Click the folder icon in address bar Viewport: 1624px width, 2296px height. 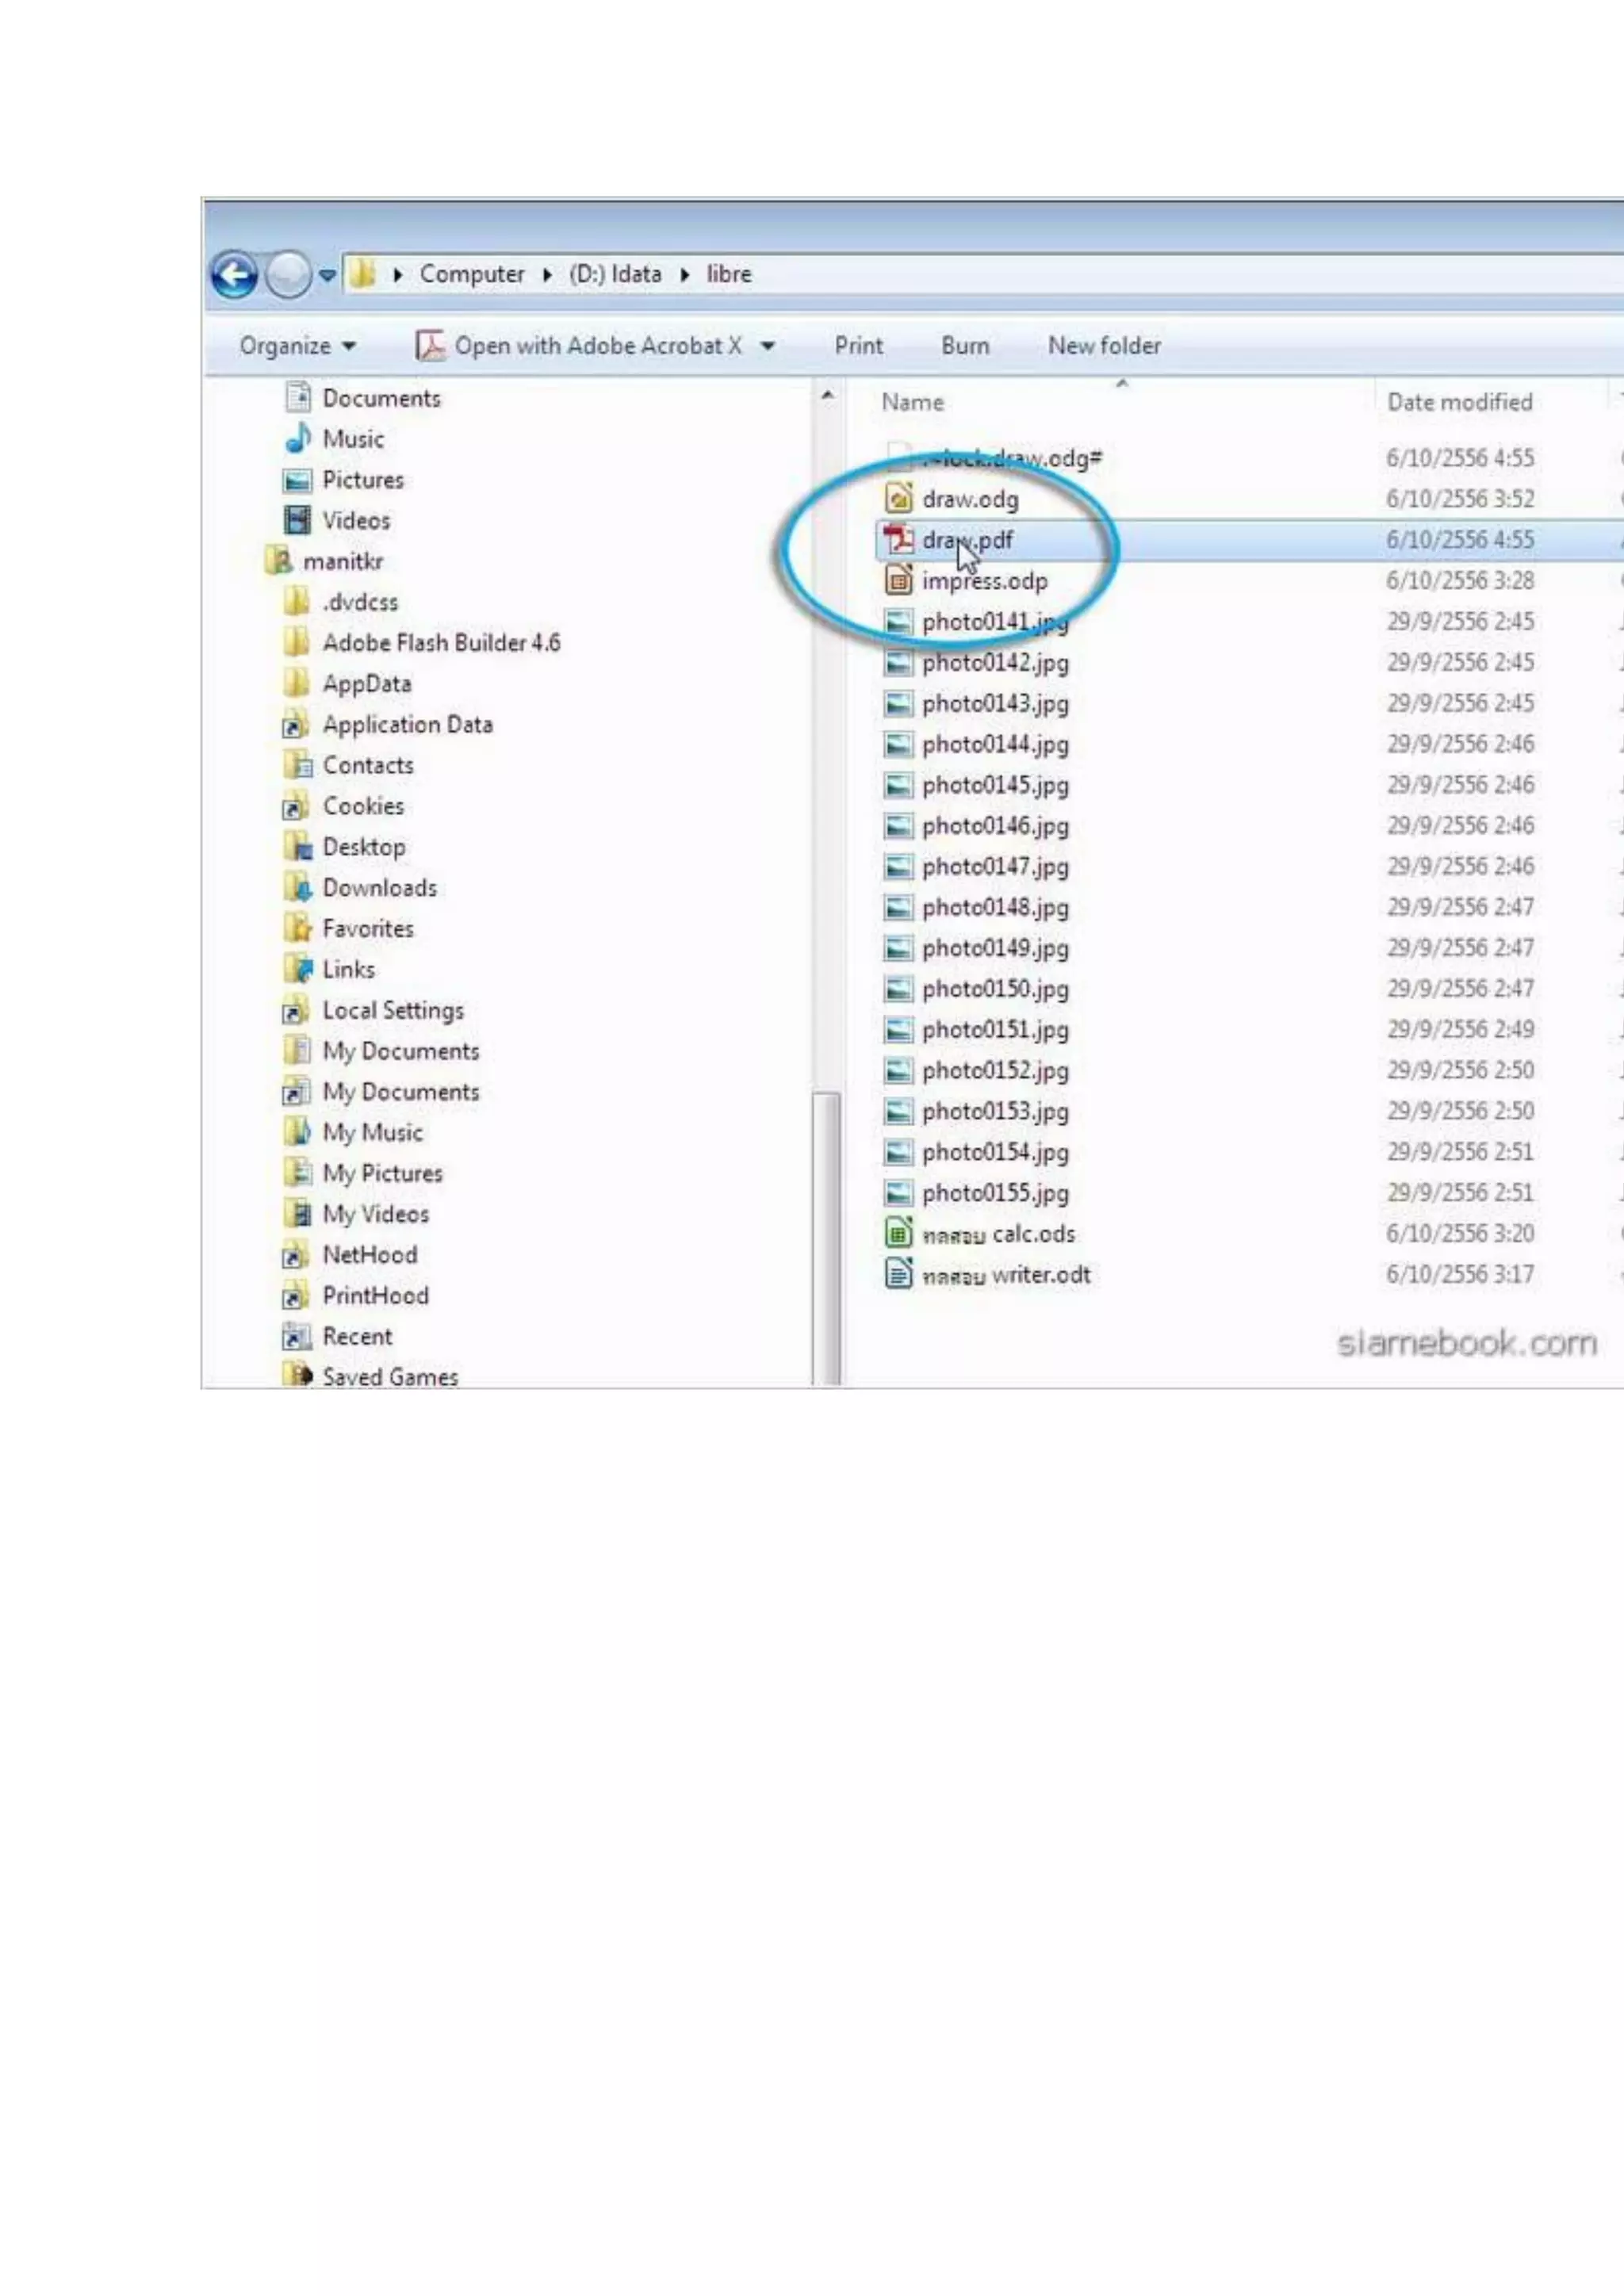tap(363, 274)
